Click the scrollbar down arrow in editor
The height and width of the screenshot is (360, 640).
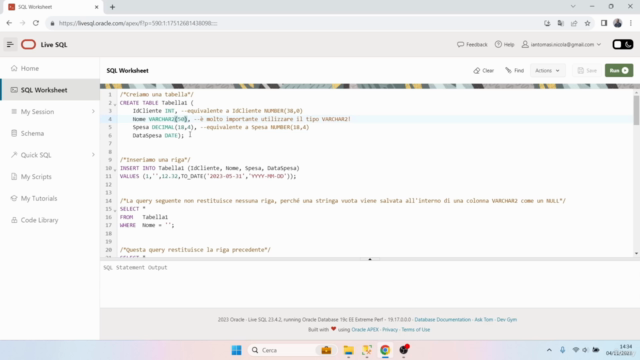pos(636,253)
